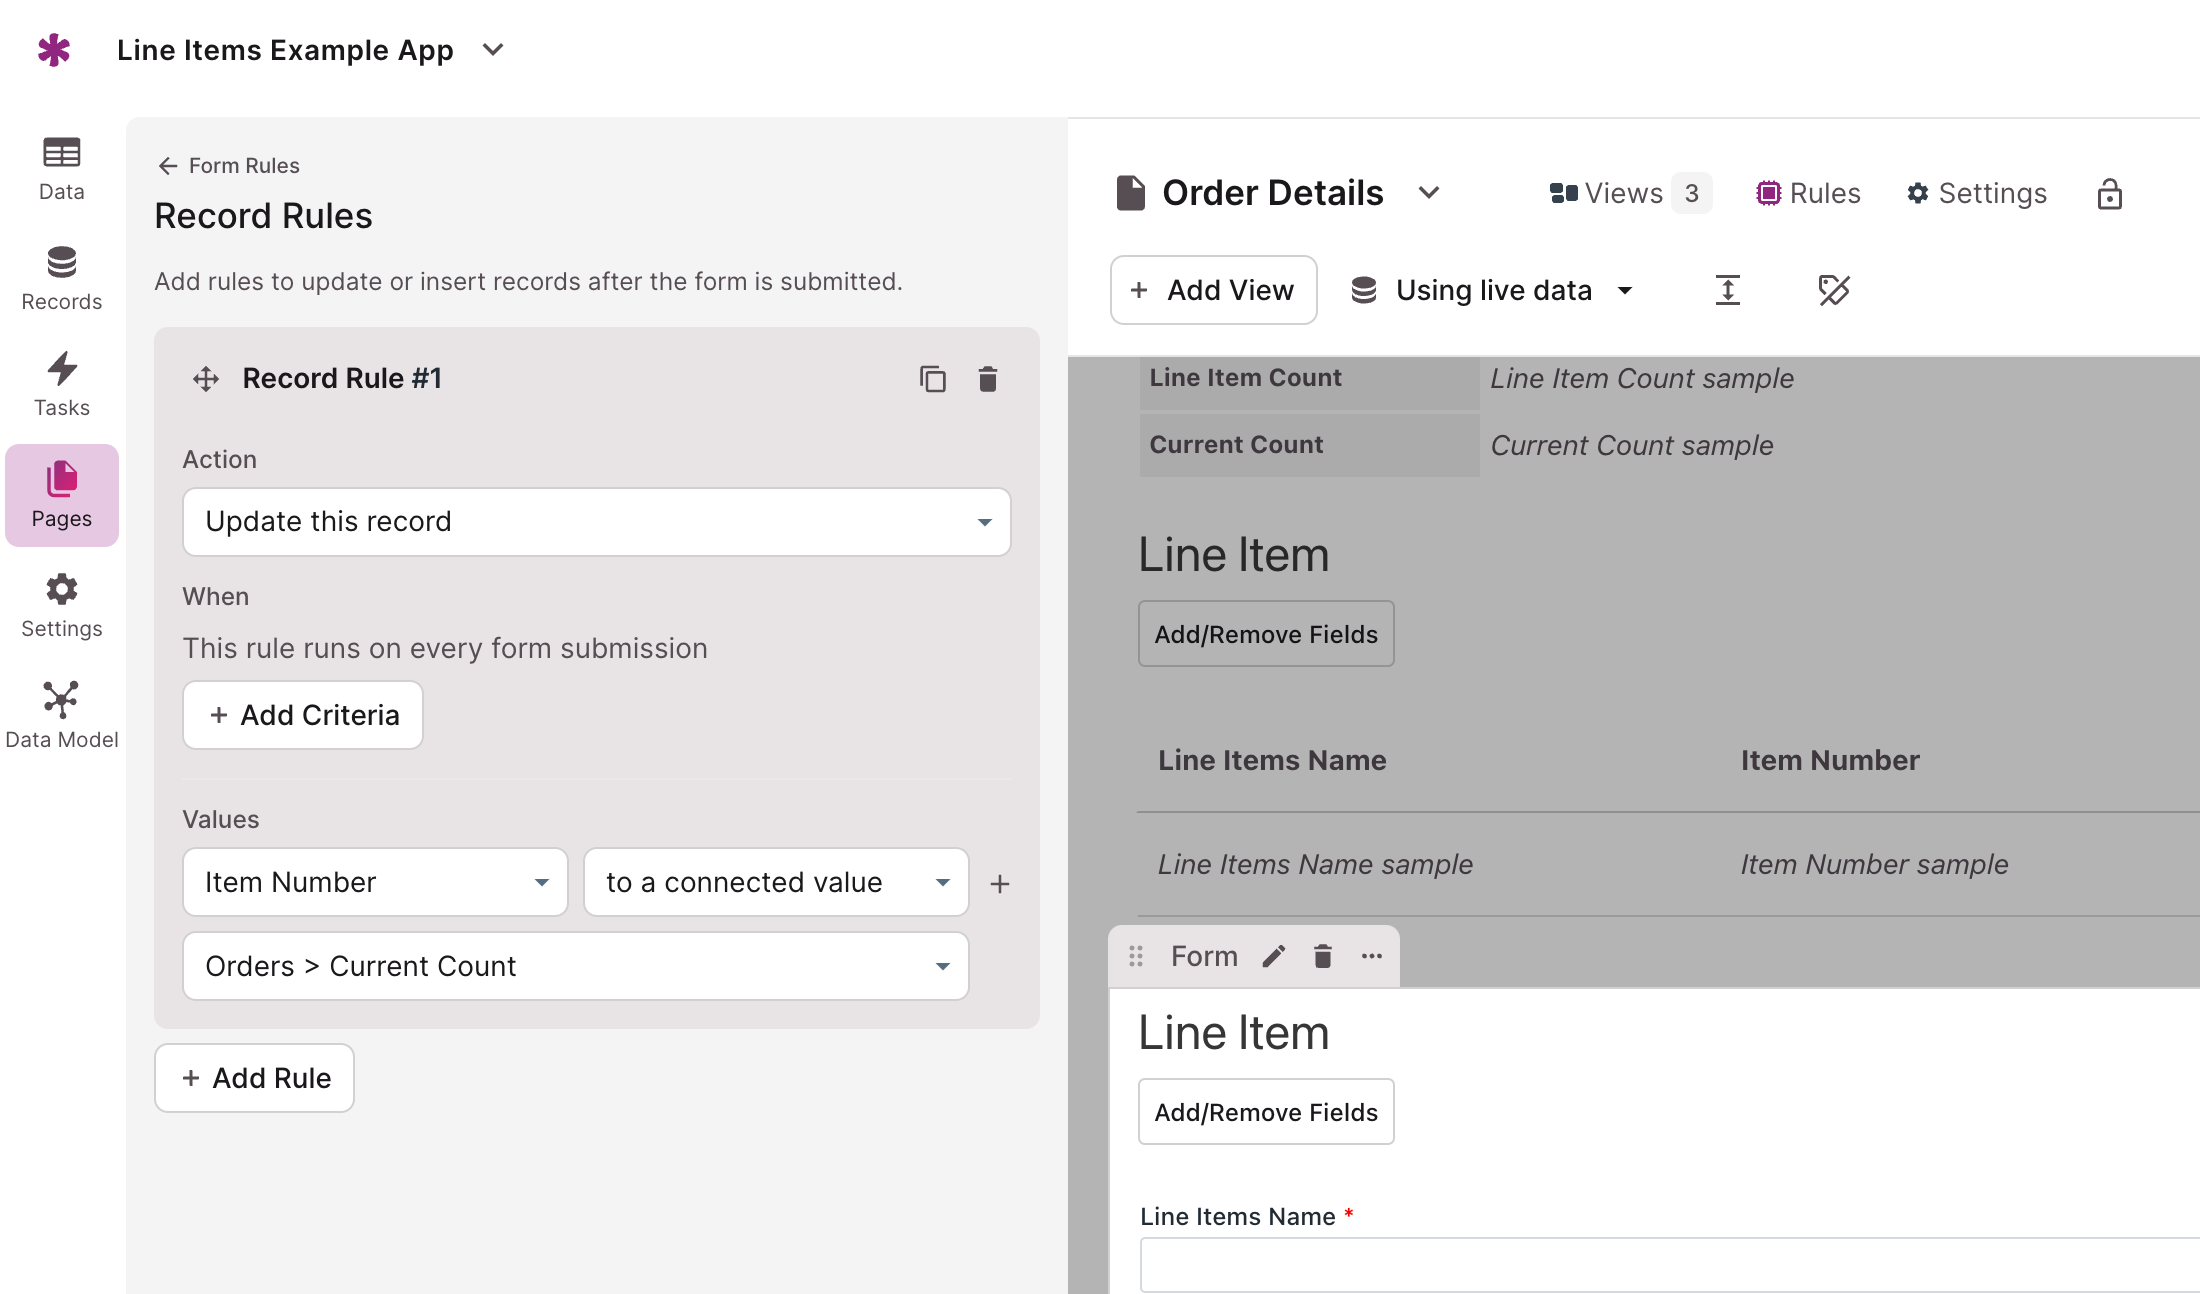
Task: Click the pencil-ruler design icon in the toolbar
Action: (x=1833, y=290)
